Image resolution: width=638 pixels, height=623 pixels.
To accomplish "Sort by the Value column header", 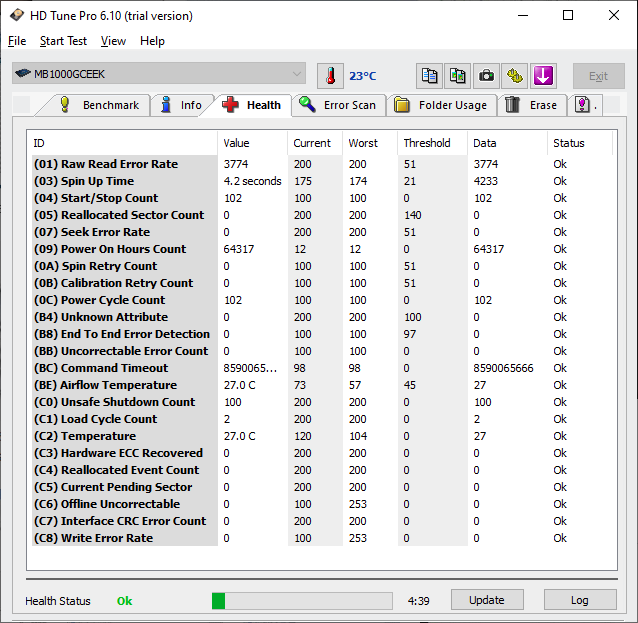I will (x=252, y=143).
